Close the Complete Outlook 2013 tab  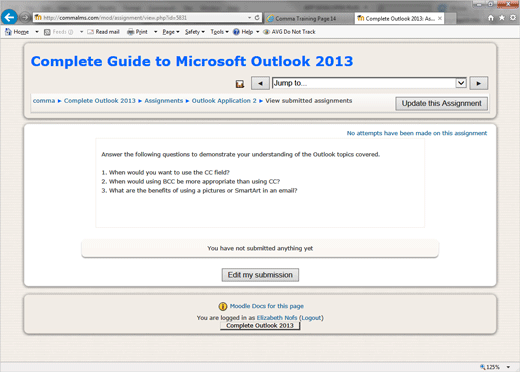[x=440, y=18]
